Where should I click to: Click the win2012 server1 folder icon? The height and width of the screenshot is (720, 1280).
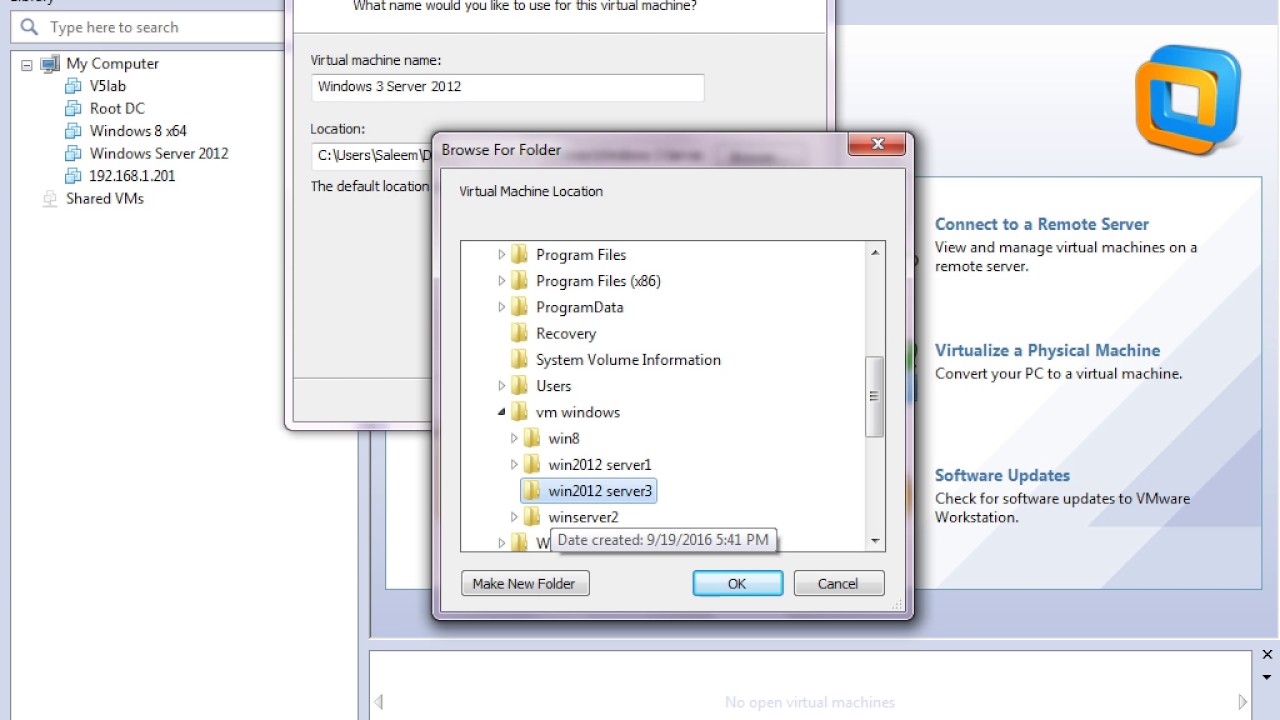pyautogui.click(x=532, y=464)
